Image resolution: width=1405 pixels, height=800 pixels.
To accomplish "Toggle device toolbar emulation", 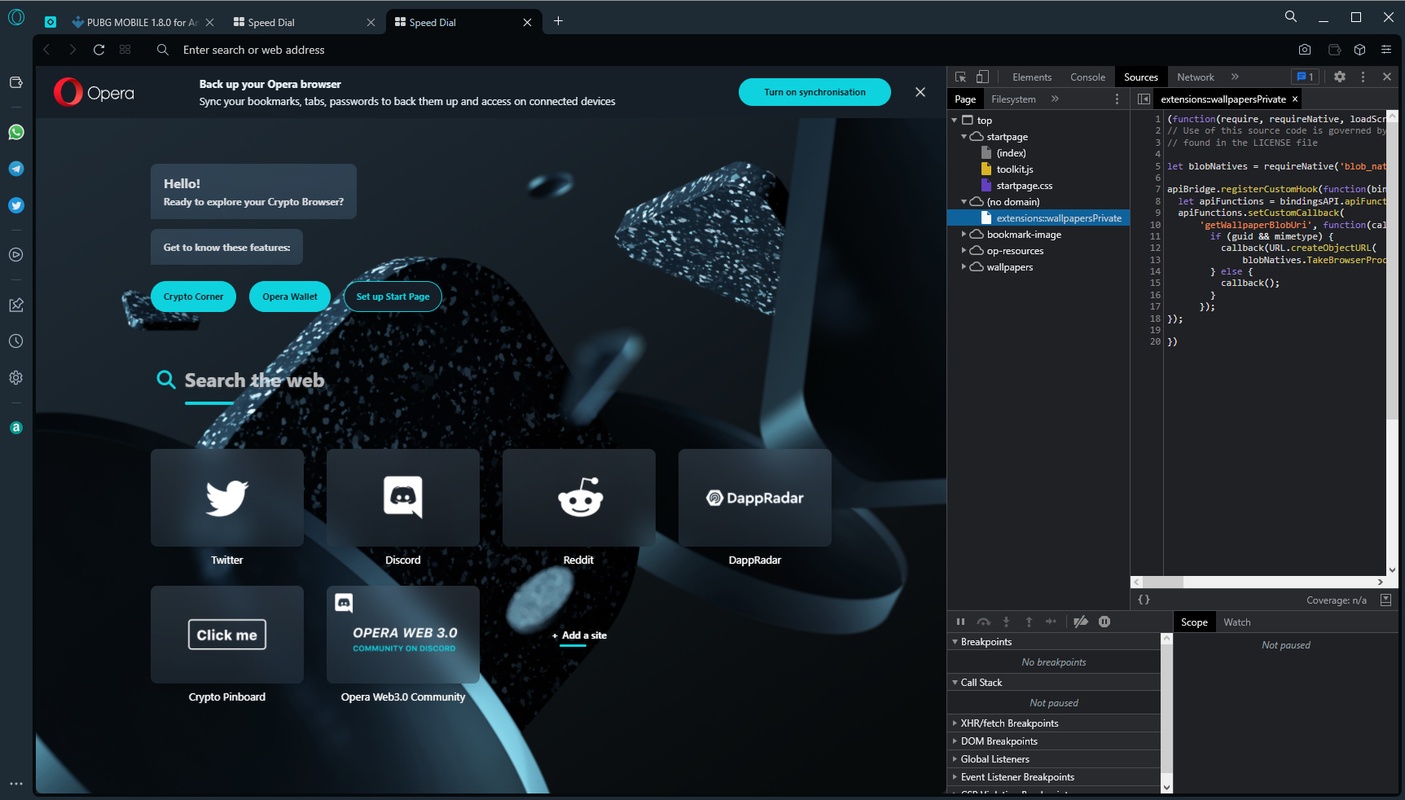I will click(982, 77).
